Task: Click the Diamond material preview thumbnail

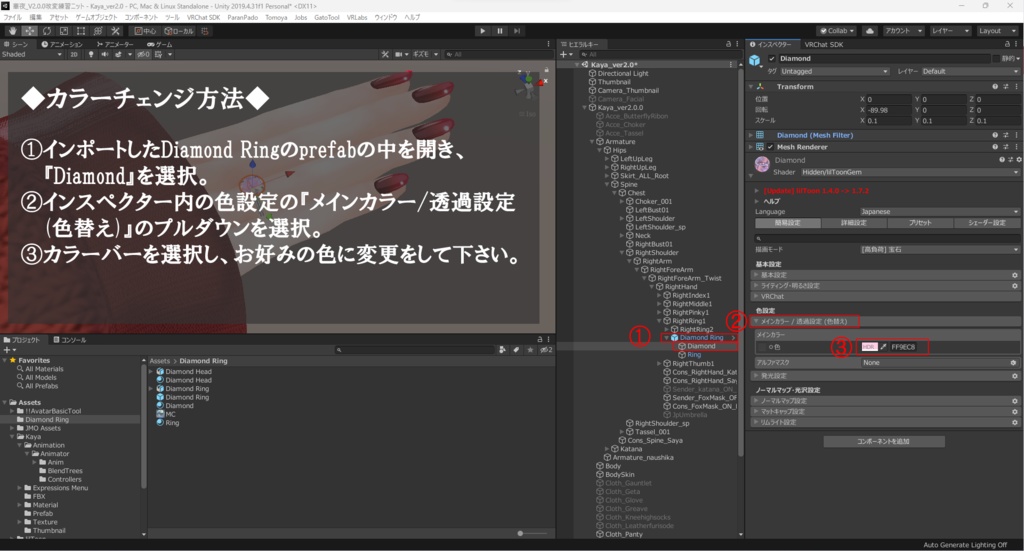Action: tap(761, 164)
